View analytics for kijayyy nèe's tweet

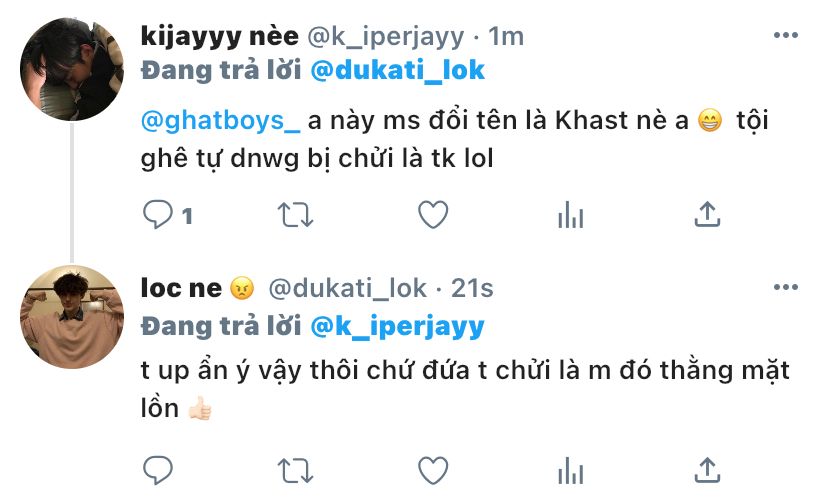570,215
